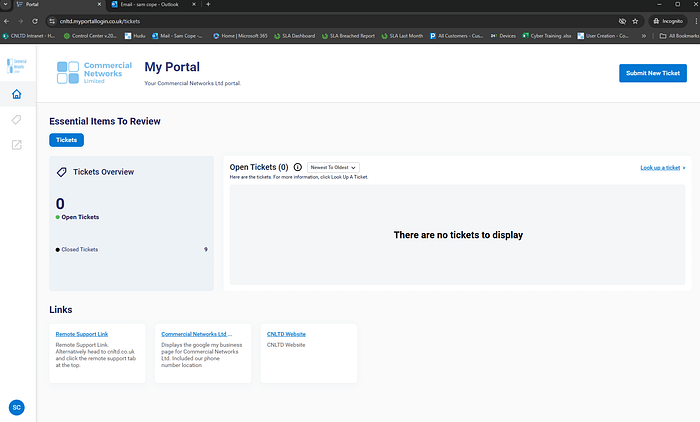
Task: Close the Portal tab
Action: (x=99, y=4)
